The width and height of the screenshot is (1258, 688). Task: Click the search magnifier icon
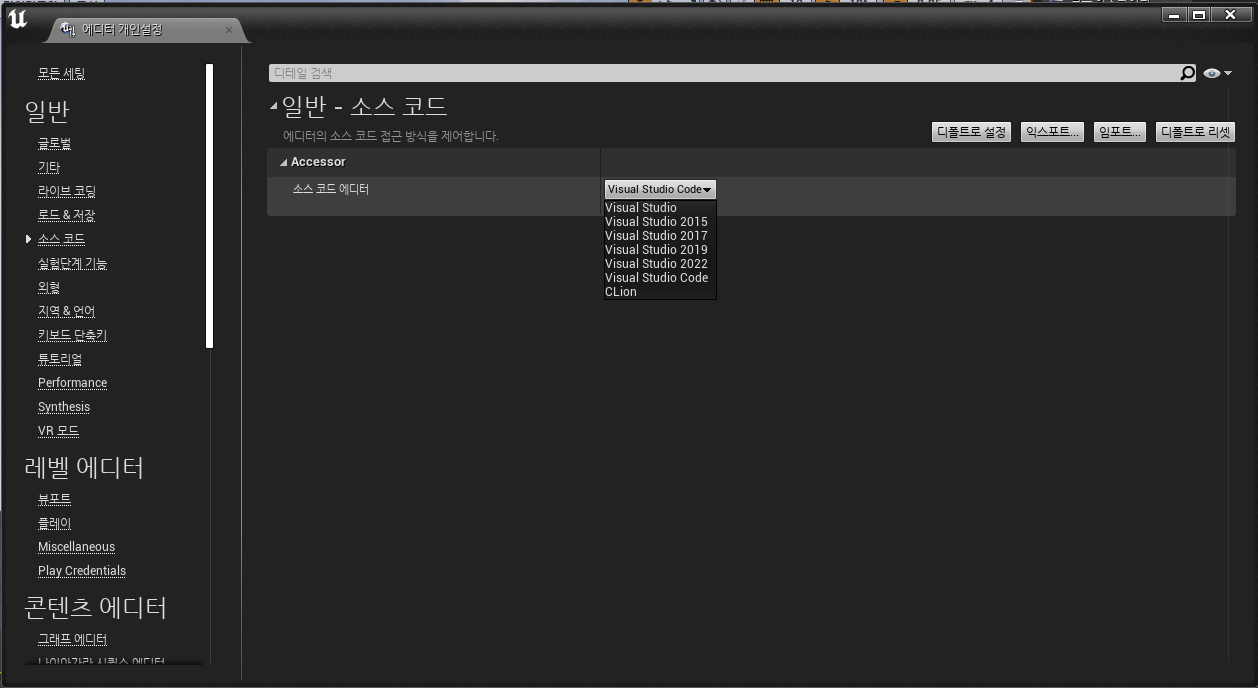click(x=1187, y=73)
